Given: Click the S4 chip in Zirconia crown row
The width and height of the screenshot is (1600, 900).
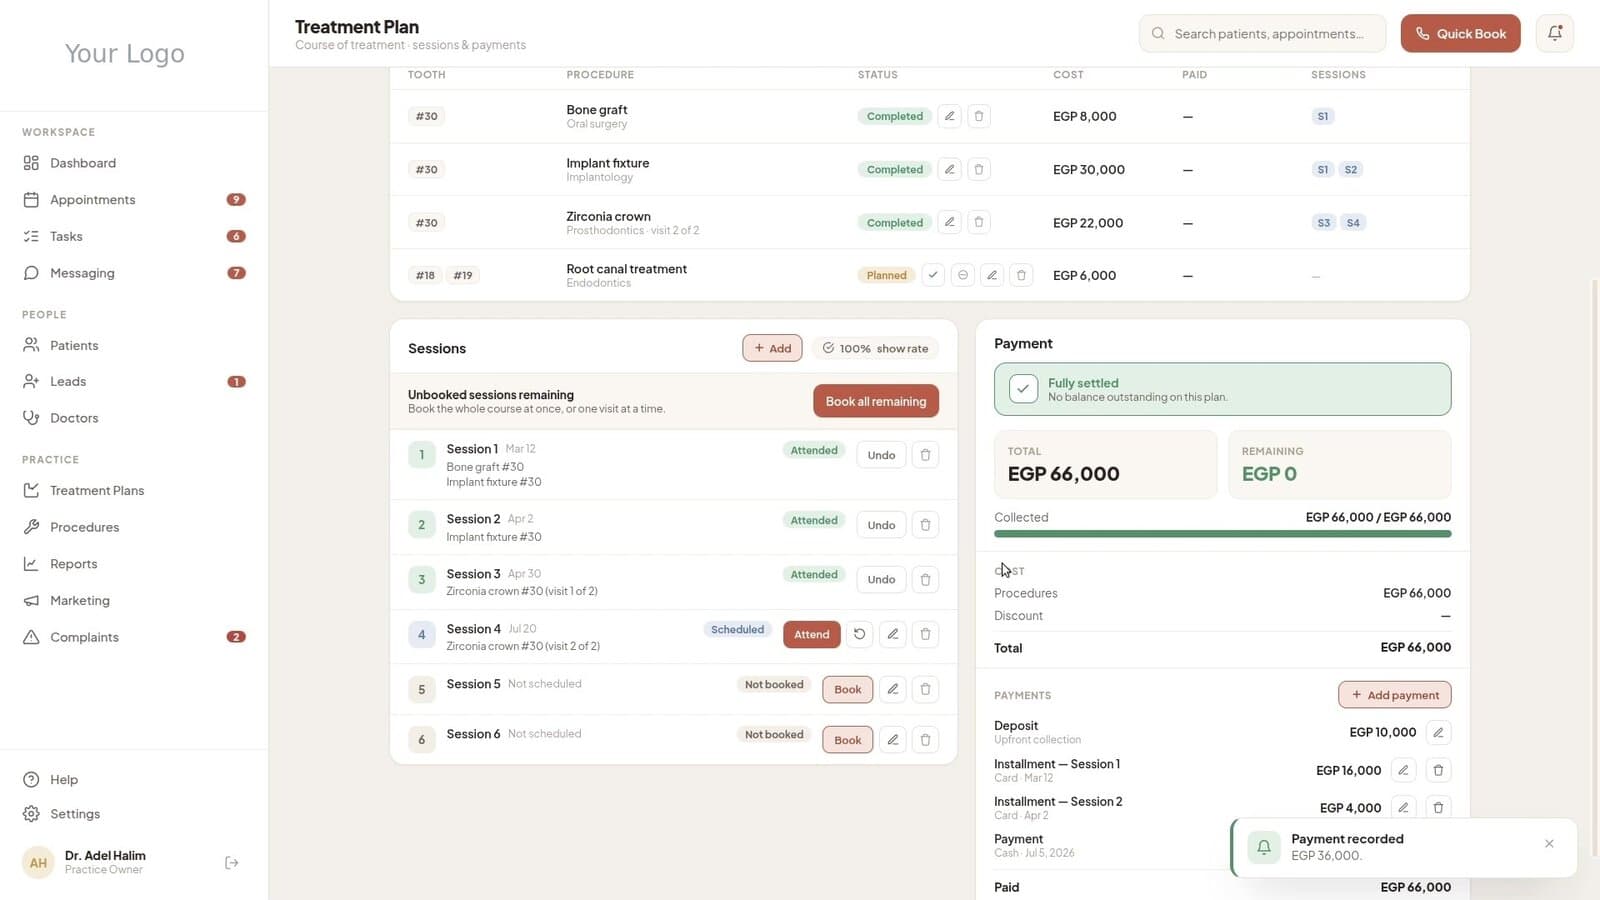Looking at the screenshot, I should 1353,222.
